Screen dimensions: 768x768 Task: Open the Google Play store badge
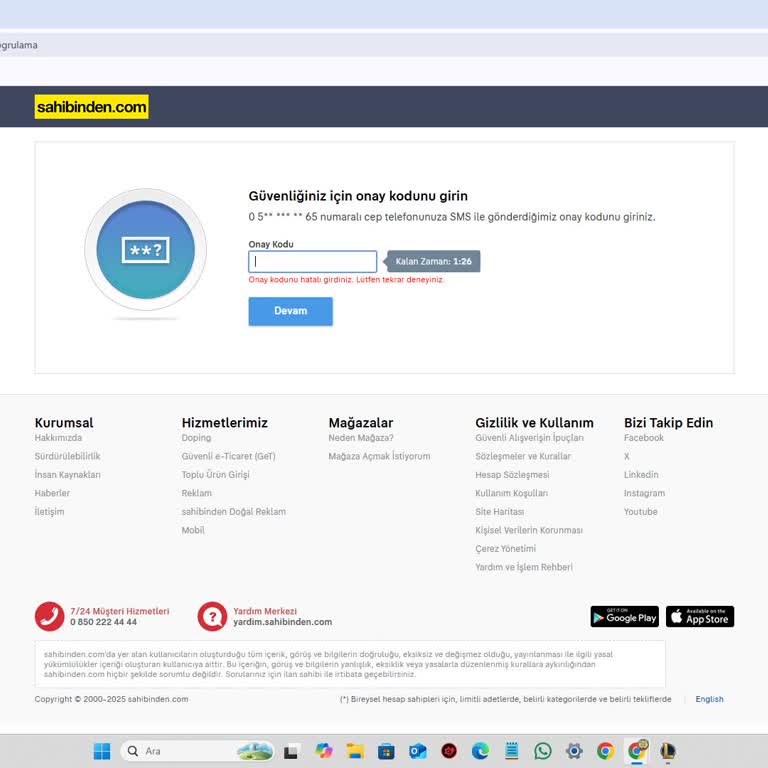click(624, 617)
